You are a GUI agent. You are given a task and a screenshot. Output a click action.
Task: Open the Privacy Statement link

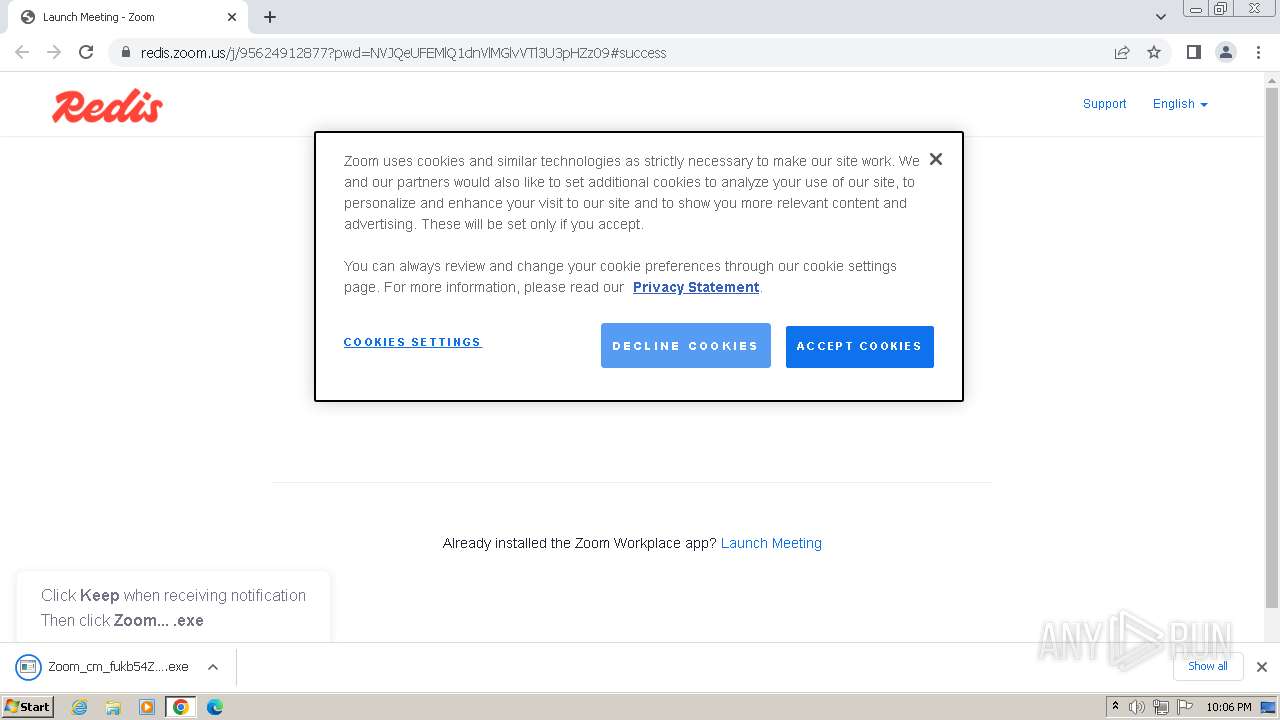click(696, 287)
